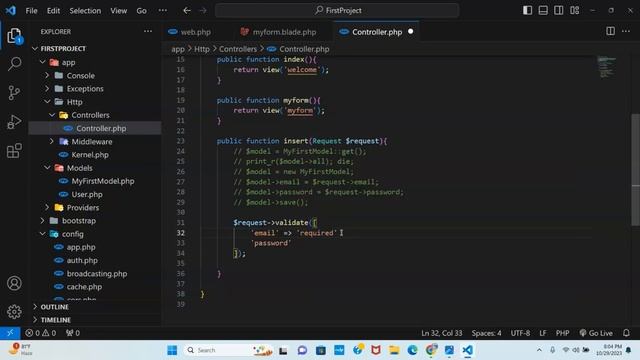Collapse the FIRSTPROJECT root folder
This screenshot has height=360, width=640.
(x=35, y=49)
